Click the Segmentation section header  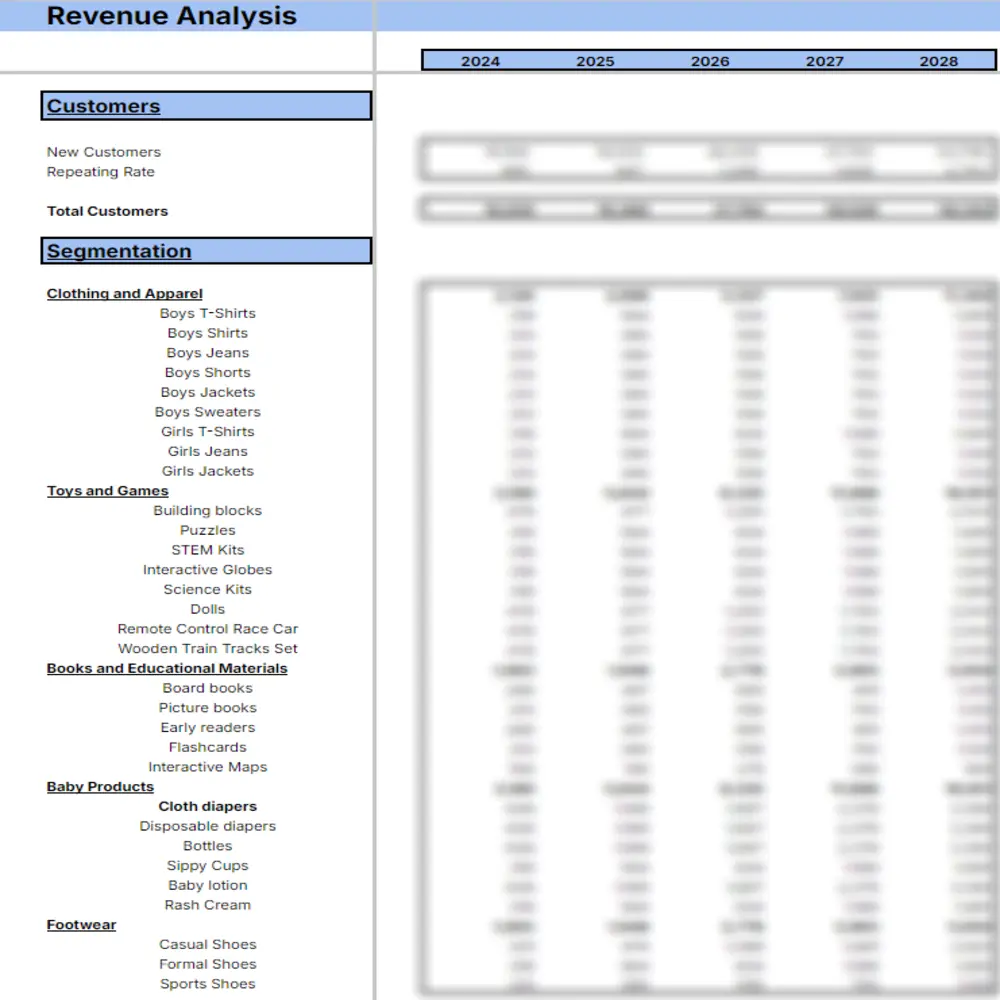click(x=119, y=251)
